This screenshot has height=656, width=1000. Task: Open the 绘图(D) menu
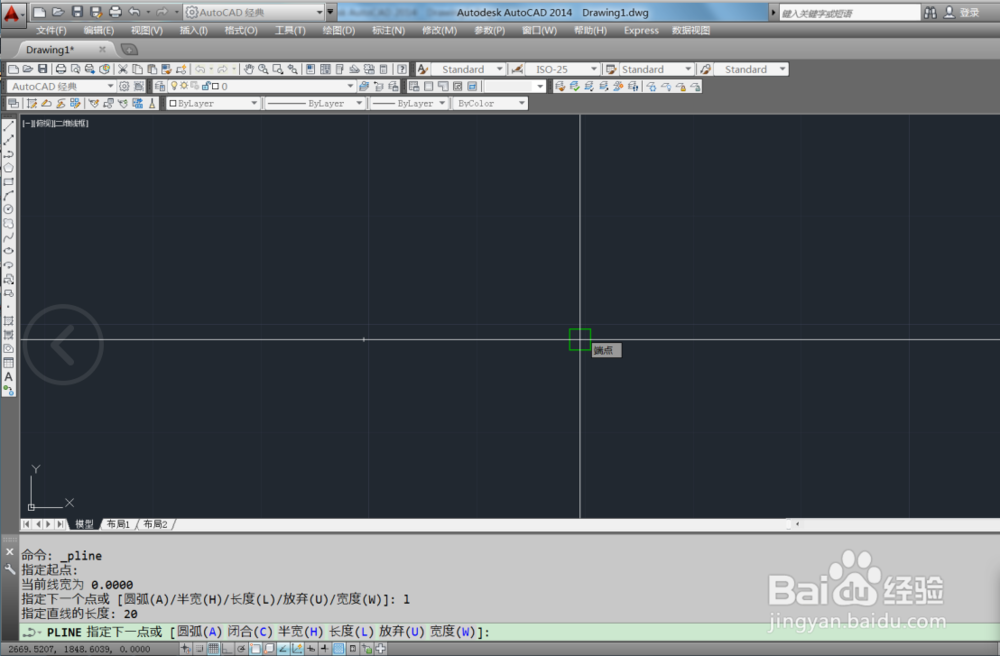click(339, 31)
